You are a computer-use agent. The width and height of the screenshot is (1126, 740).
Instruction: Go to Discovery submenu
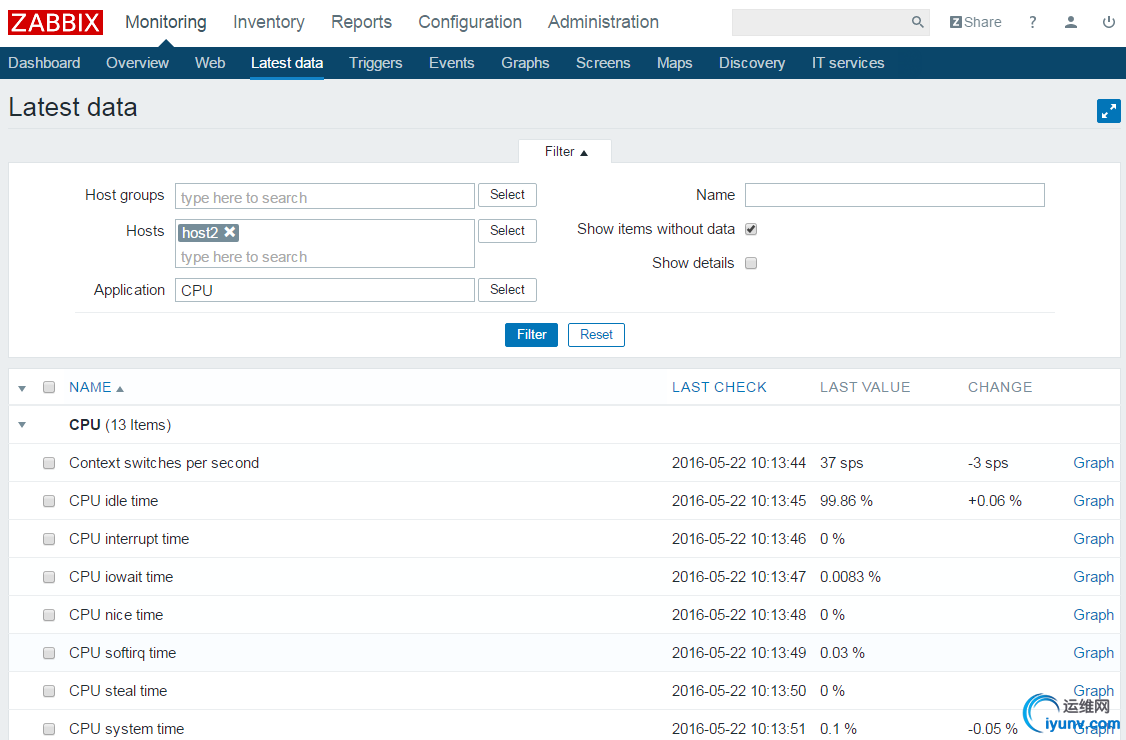752,63
